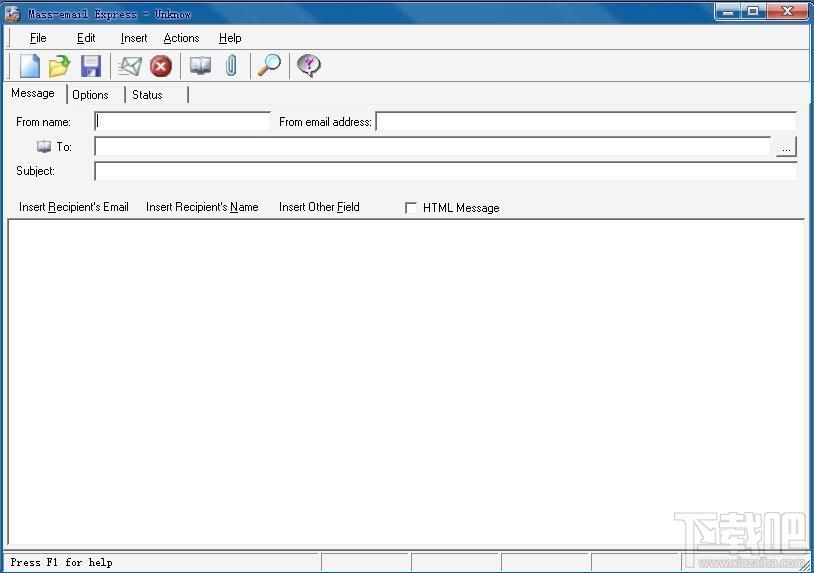Viewport: 814px width, 573px height.
Task: Click inside the To recipients field
Action: coord(433,146)
